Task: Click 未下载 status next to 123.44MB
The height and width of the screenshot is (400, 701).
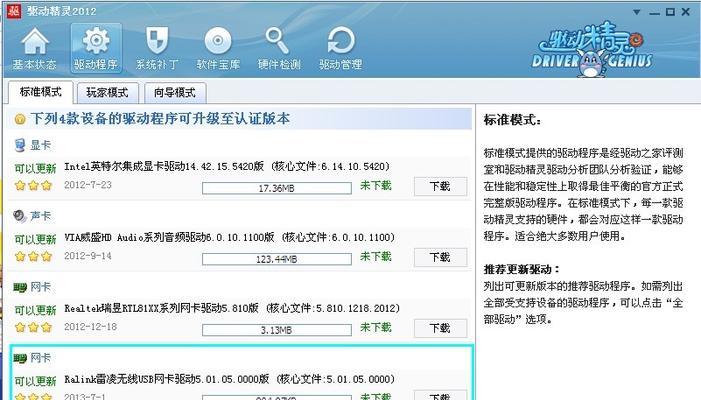Action: point(376,257)
